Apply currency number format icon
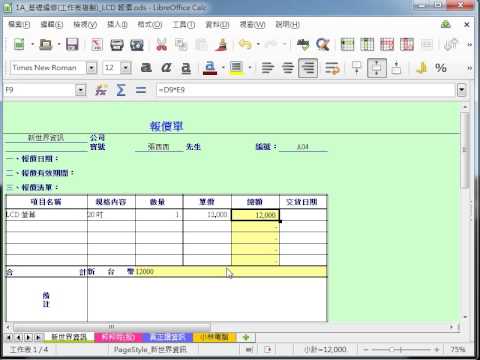 [x=422, y=68]
